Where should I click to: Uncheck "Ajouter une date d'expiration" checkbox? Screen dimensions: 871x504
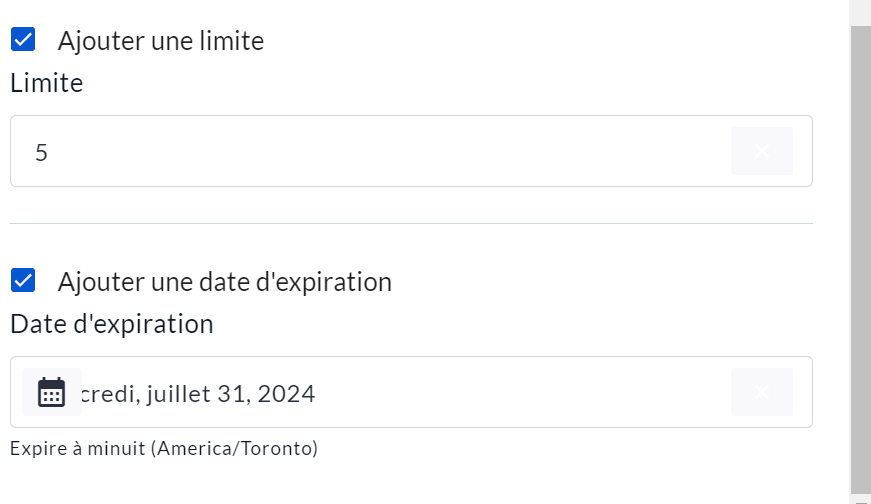tap(23, 281)
